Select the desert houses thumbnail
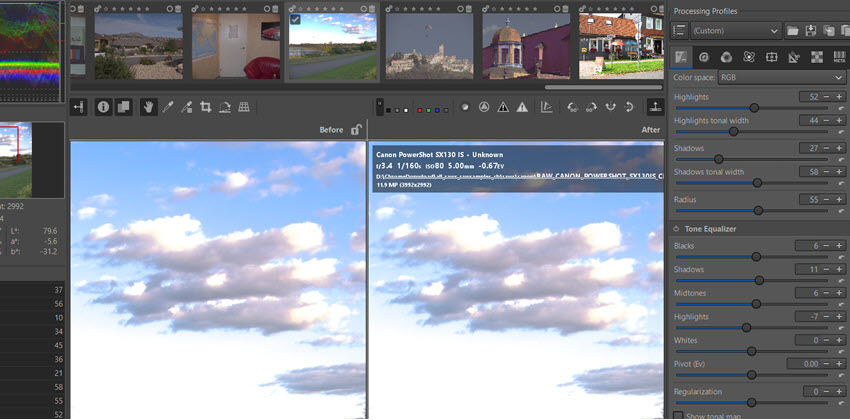850x420 pixels. (x=138, y=46)
